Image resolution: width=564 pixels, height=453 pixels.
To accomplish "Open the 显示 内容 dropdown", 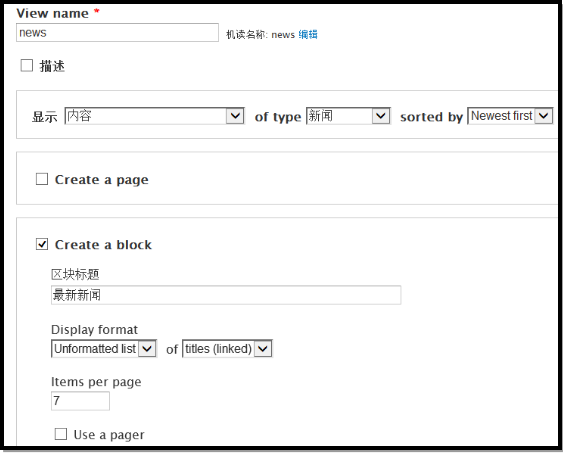I will (x=155, y=116).
